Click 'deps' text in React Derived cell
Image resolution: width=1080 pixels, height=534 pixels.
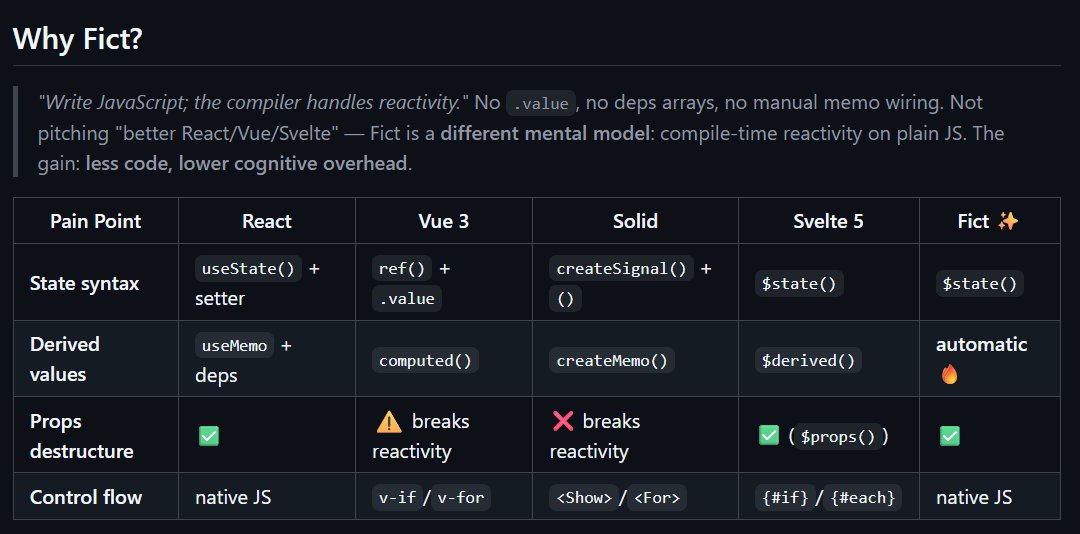click(x=216, y=376)
